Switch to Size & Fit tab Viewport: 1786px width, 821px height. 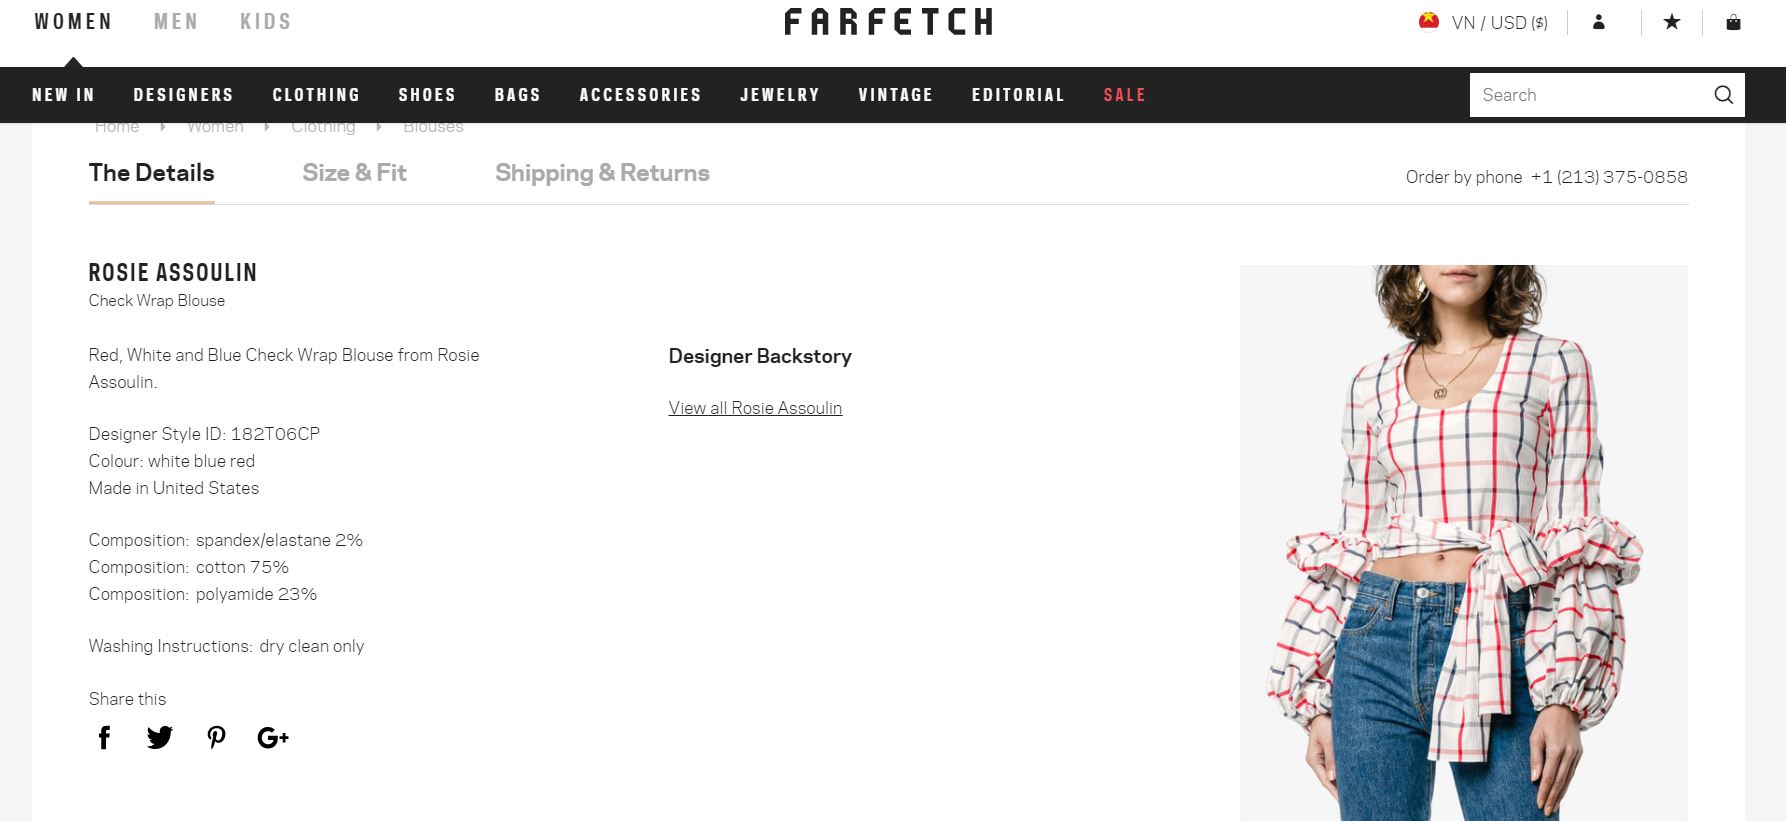click(x=354, y=173)
